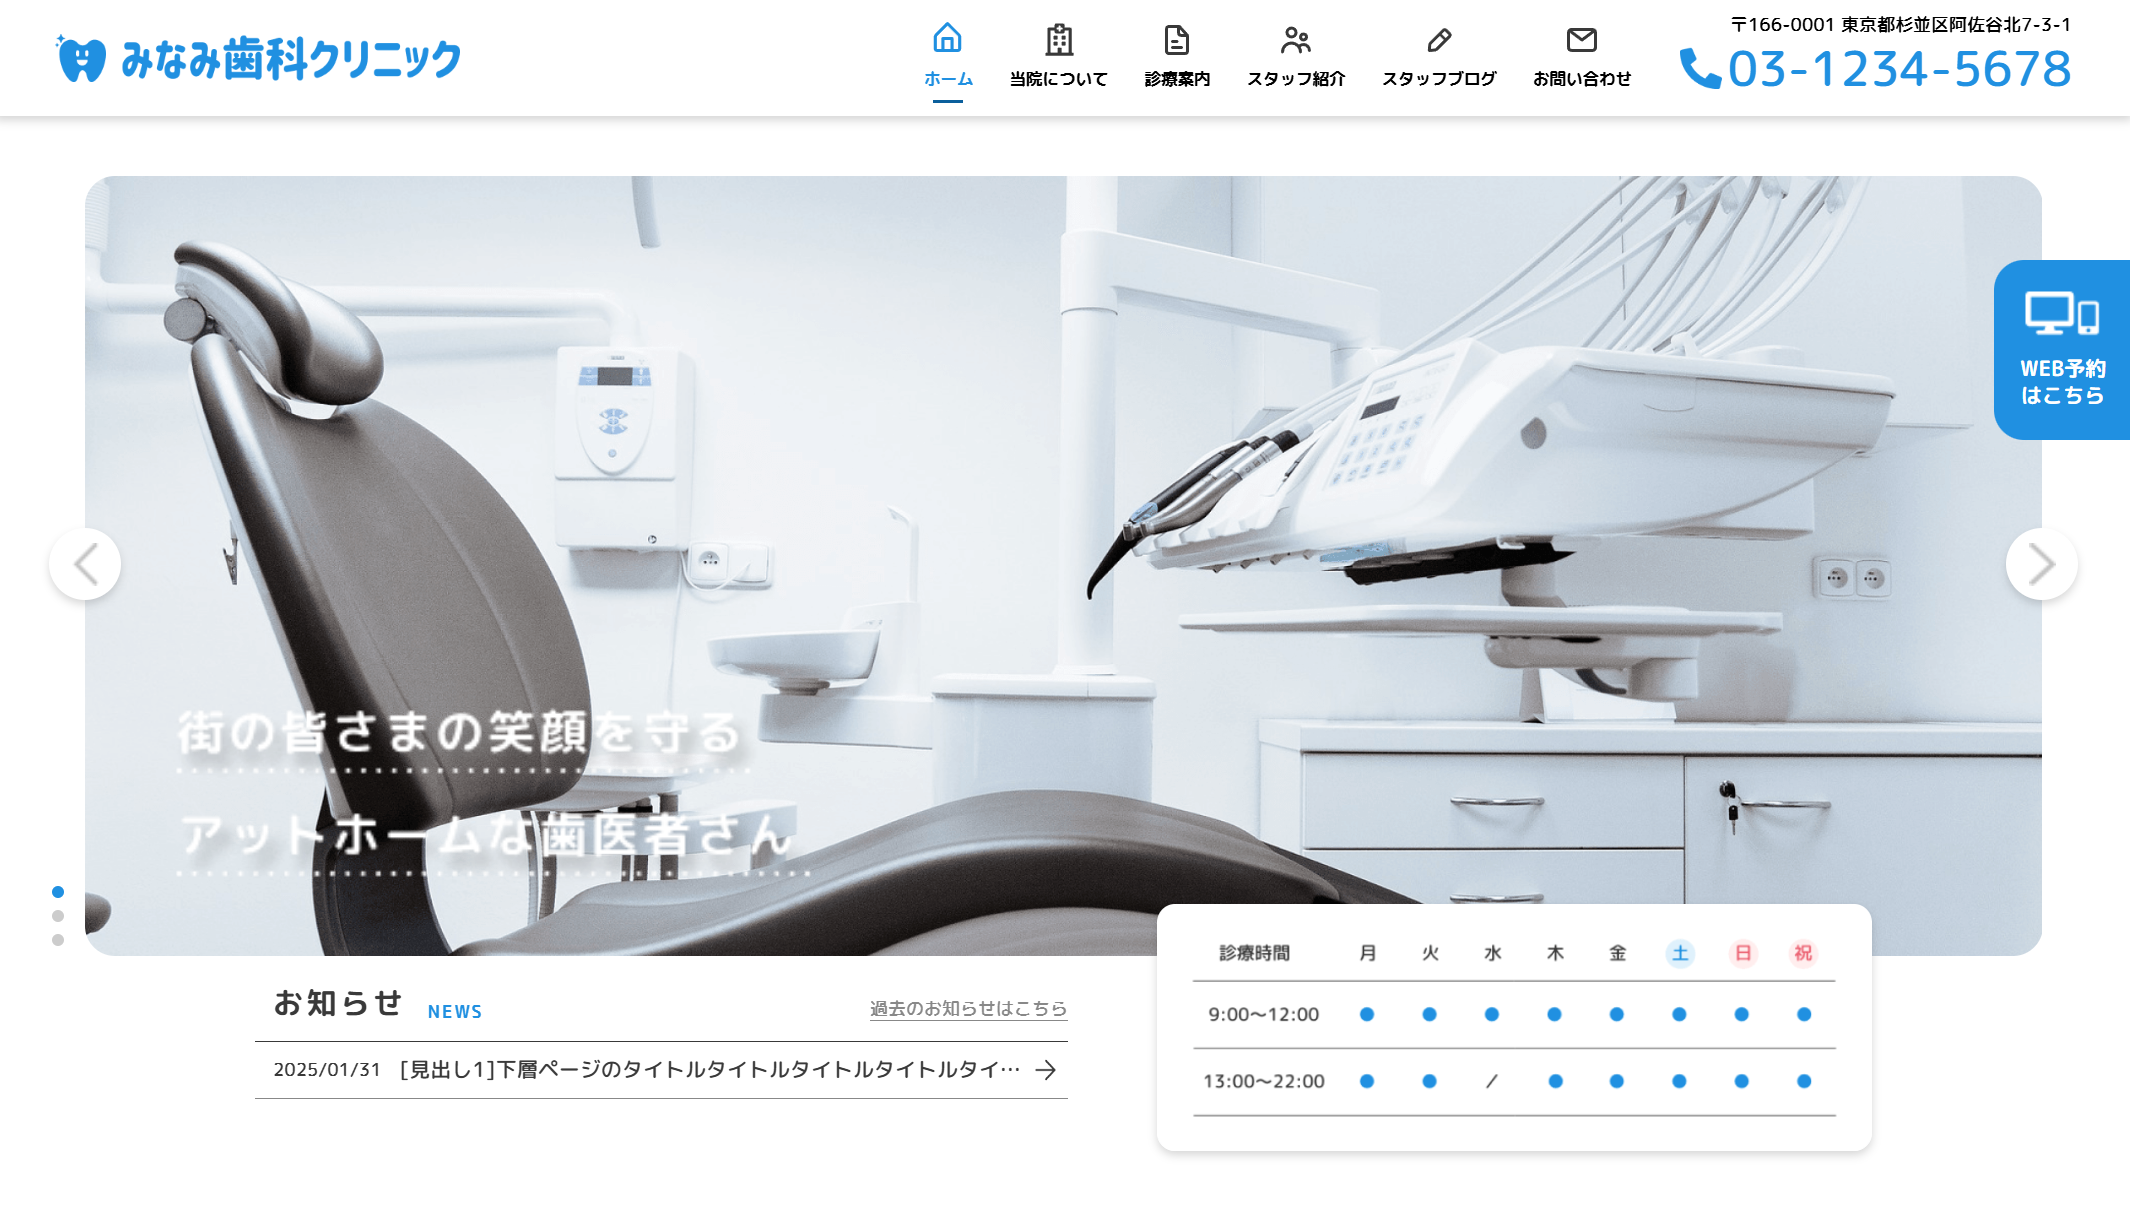Screen dimensions: 2130x1209
Task: Open the 過去のお知らせはこちら link
Action: click(x=968, y=1009)
